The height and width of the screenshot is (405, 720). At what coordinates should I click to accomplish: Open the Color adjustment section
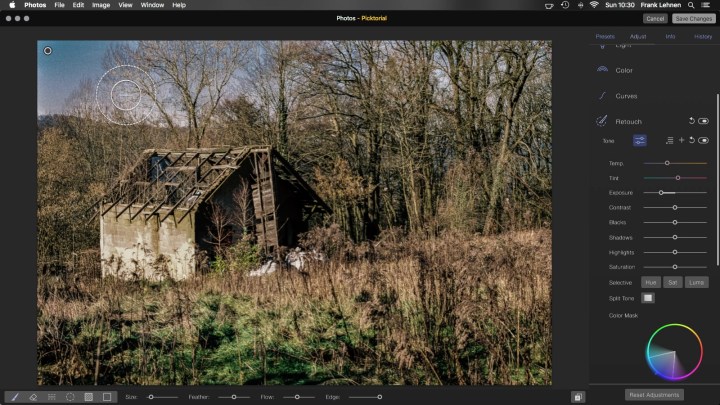tap(624, 70)
